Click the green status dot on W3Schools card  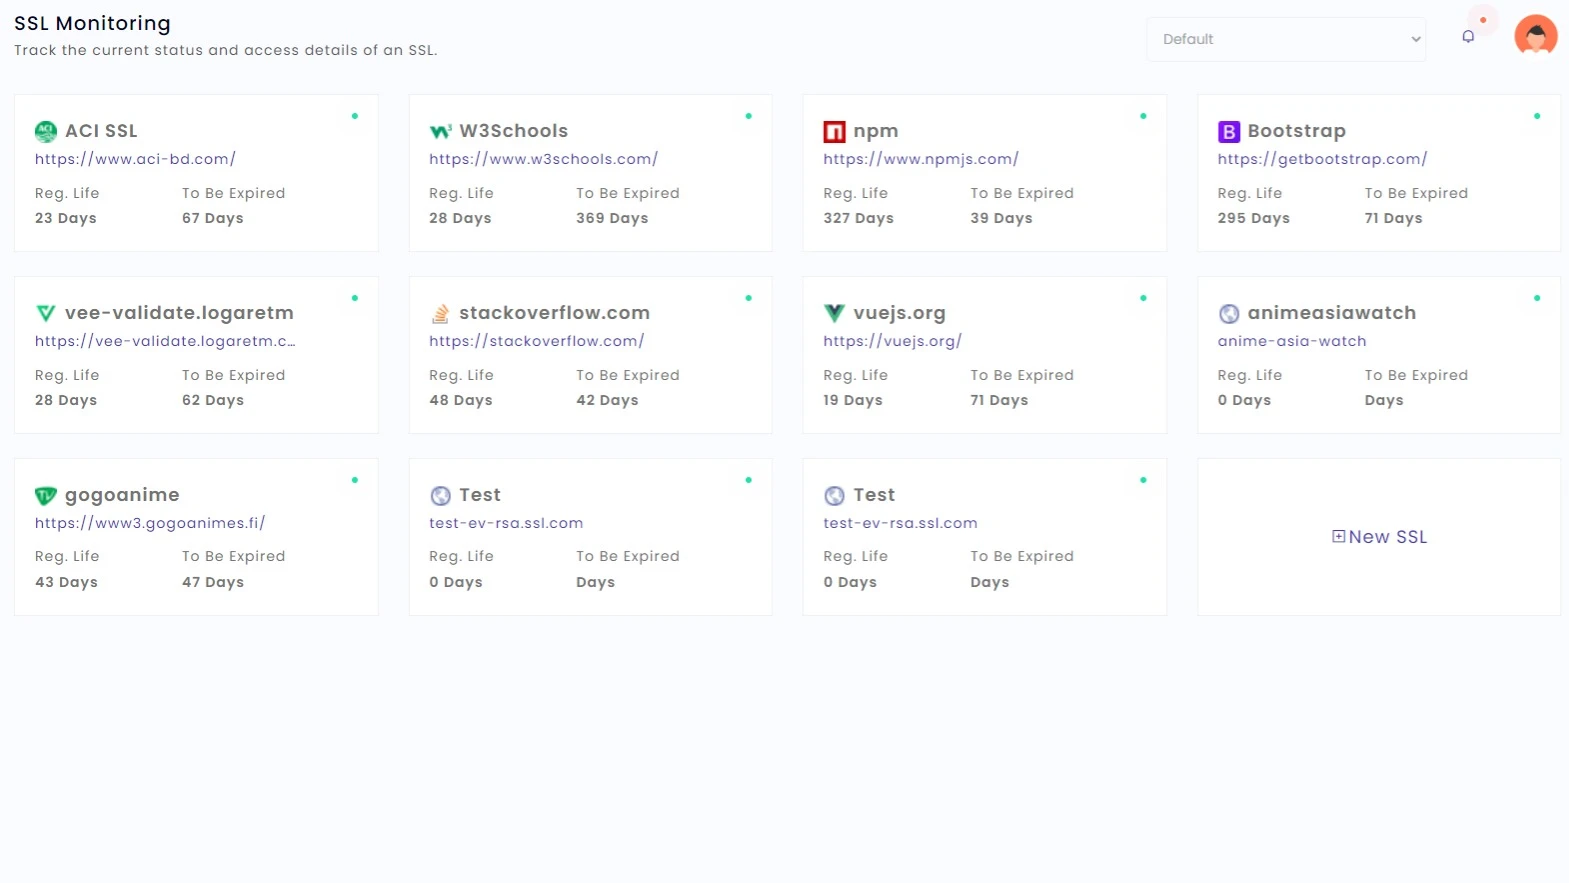tap(748, 116)
